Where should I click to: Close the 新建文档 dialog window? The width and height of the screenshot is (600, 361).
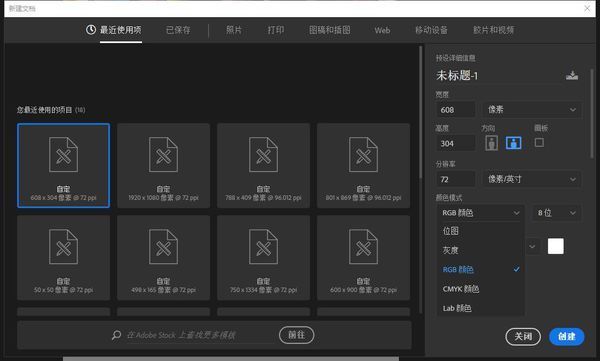[587, 8]
